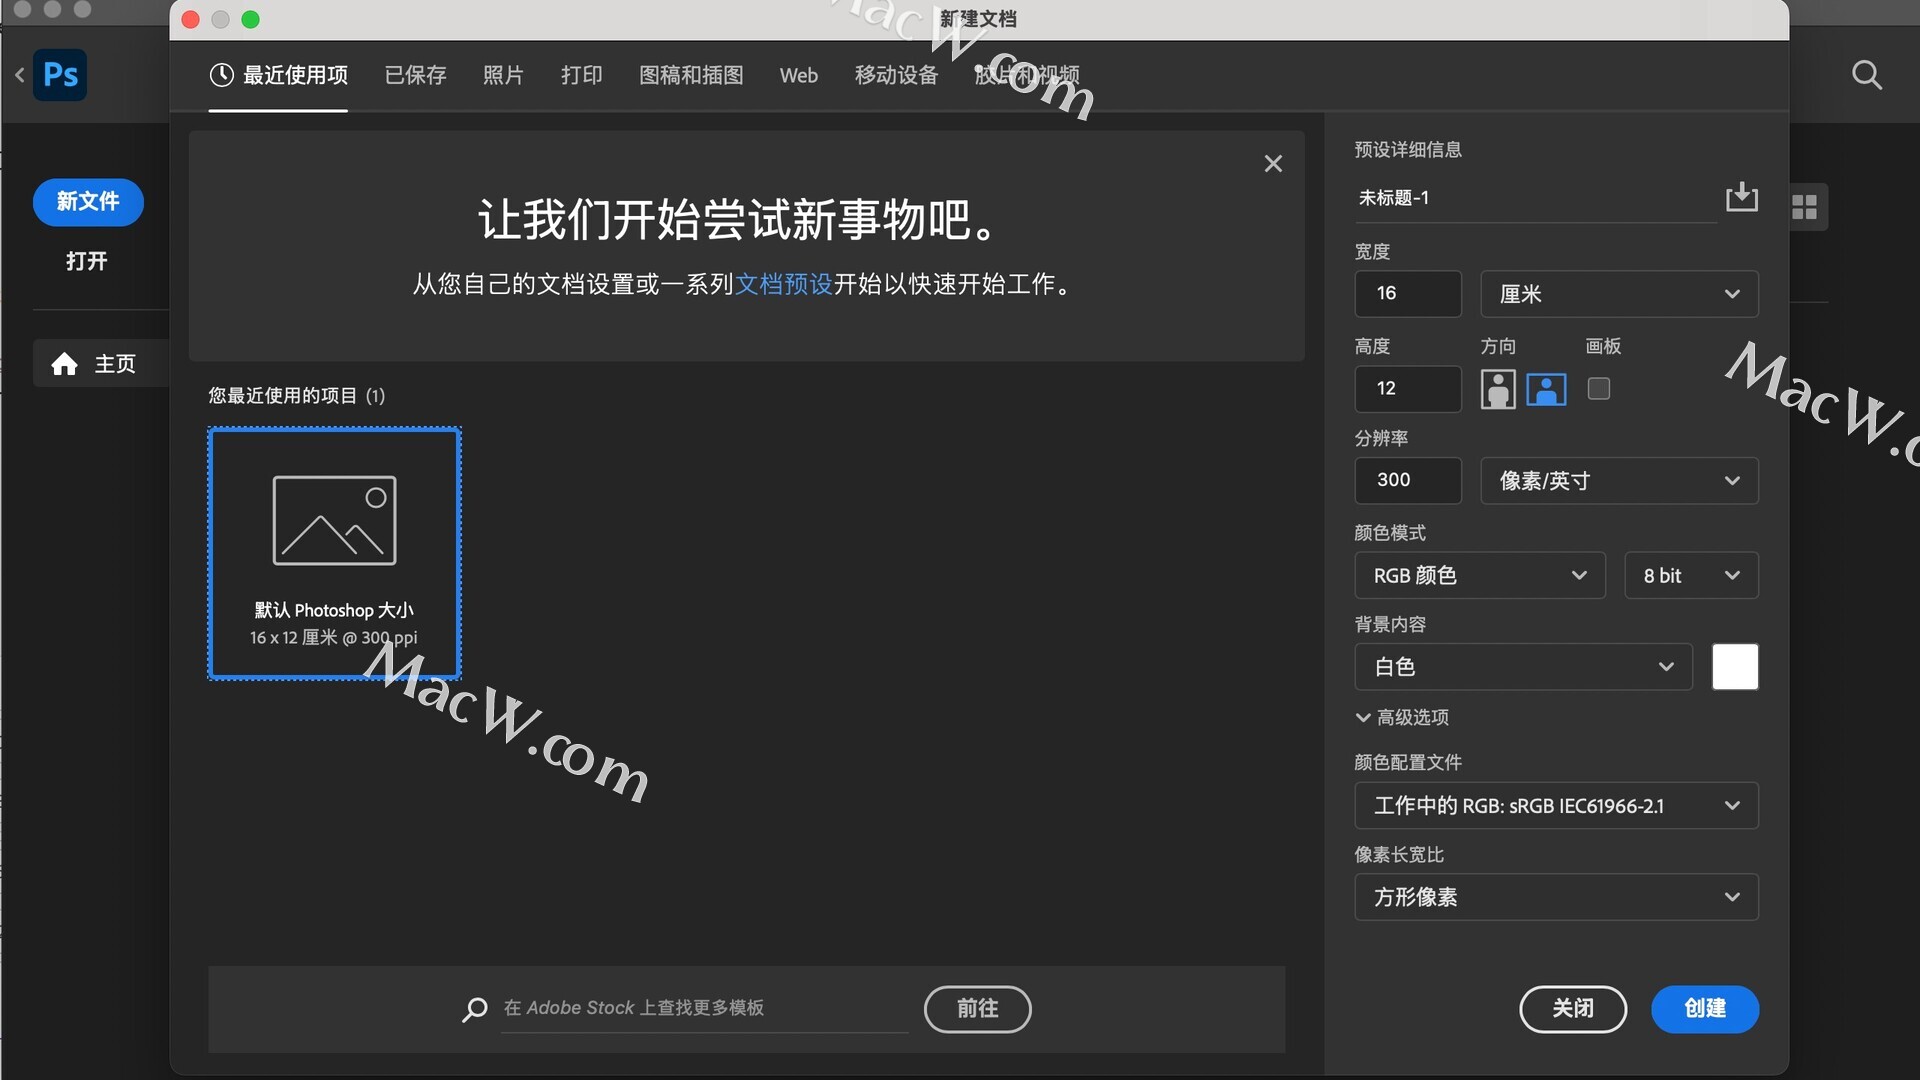This screenshot has height=1080, width=1920.
Task: Switch to the 移动设备 tab
Action: [896, 75]
